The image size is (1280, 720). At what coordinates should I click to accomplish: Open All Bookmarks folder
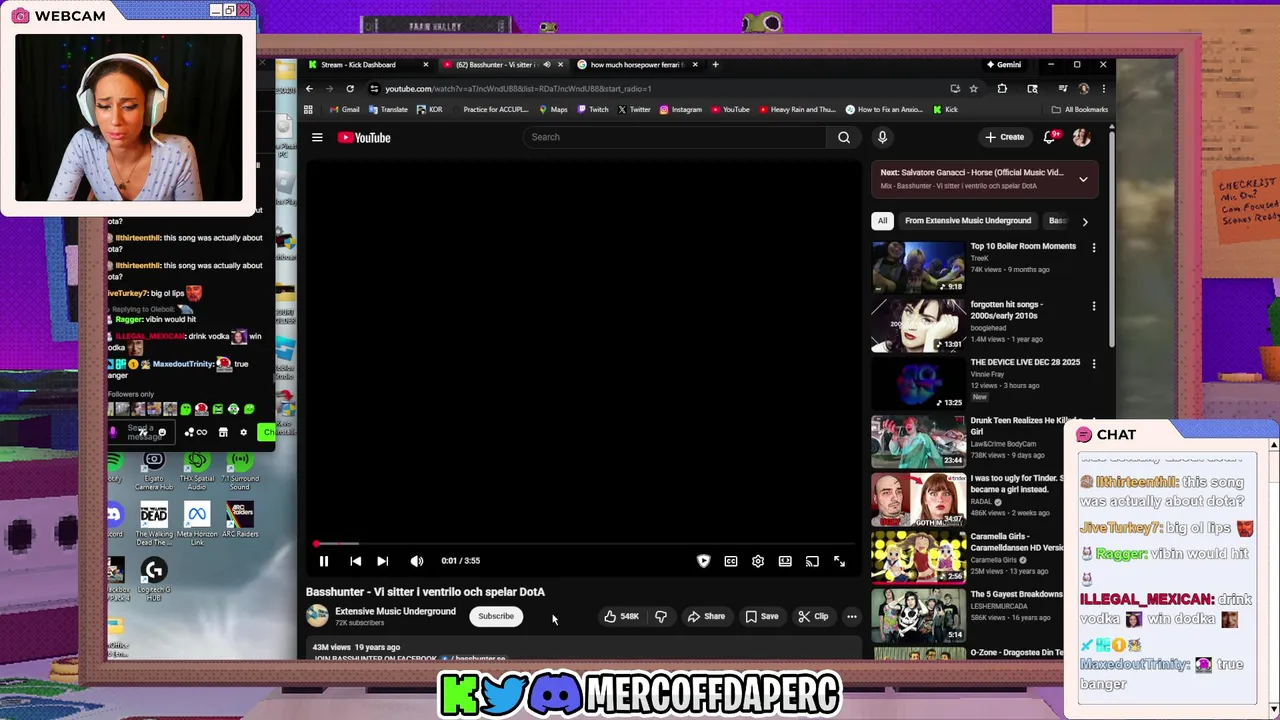click(x=1080, y=109)
